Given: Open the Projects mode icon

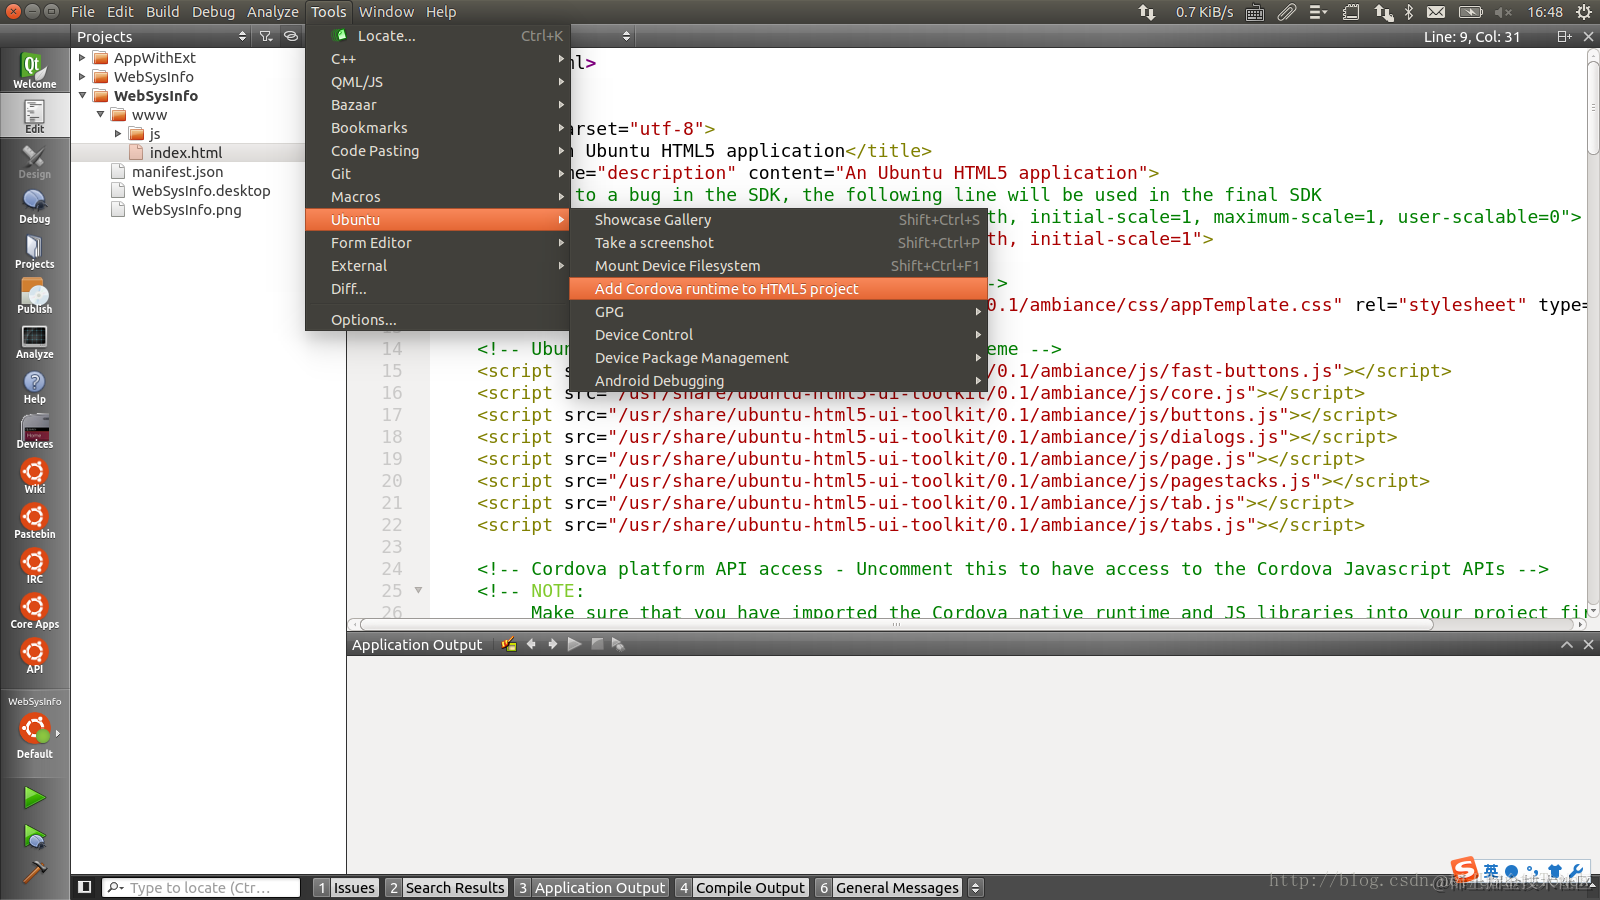Looking at the screenshot, I should pyautogui.click(x=35, y=251).
